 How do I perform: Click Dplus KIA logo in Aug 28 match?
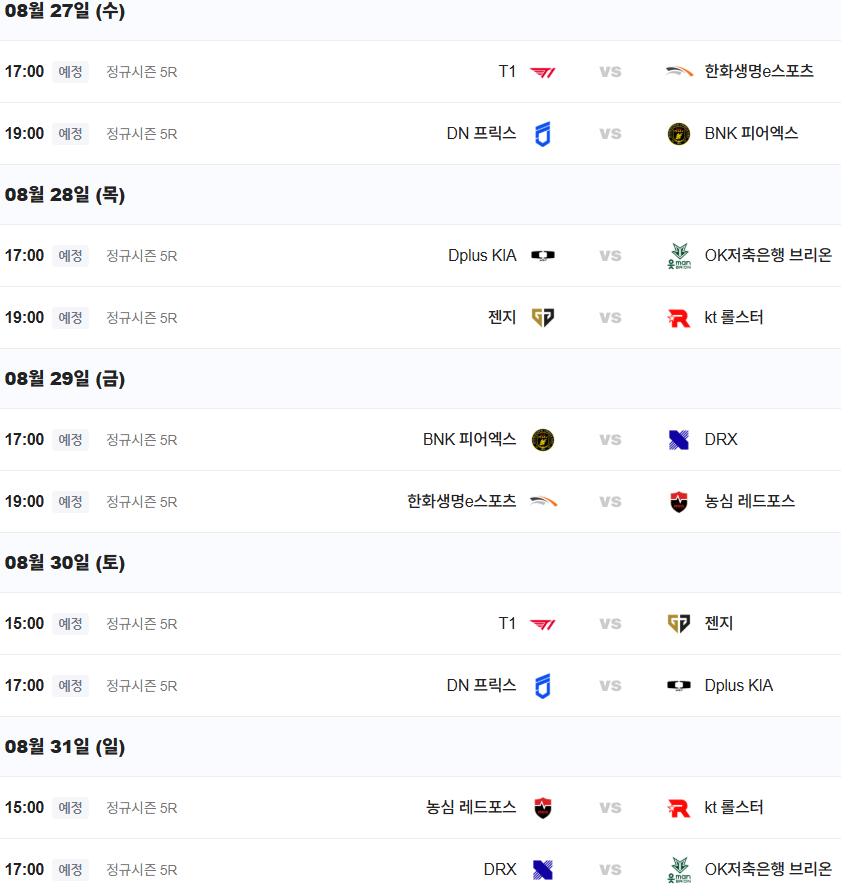pyautogui.click(x=542, y=256)
